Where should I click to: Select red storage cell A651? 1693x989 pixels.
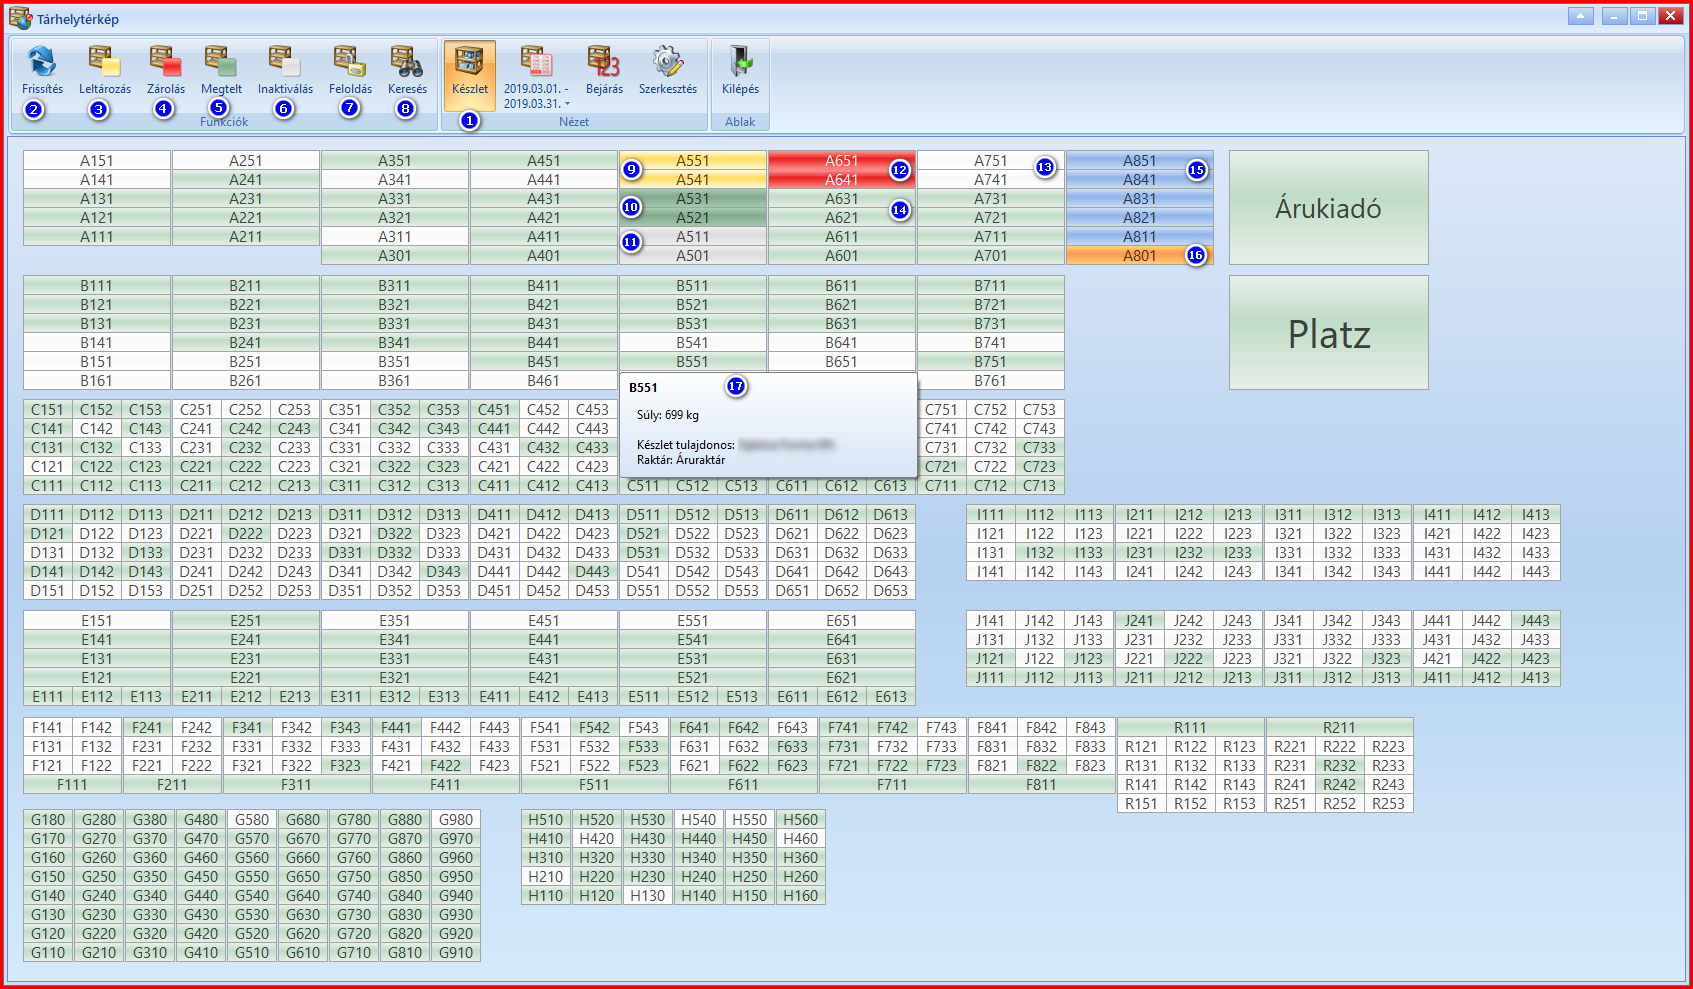(x=841, y=161)
